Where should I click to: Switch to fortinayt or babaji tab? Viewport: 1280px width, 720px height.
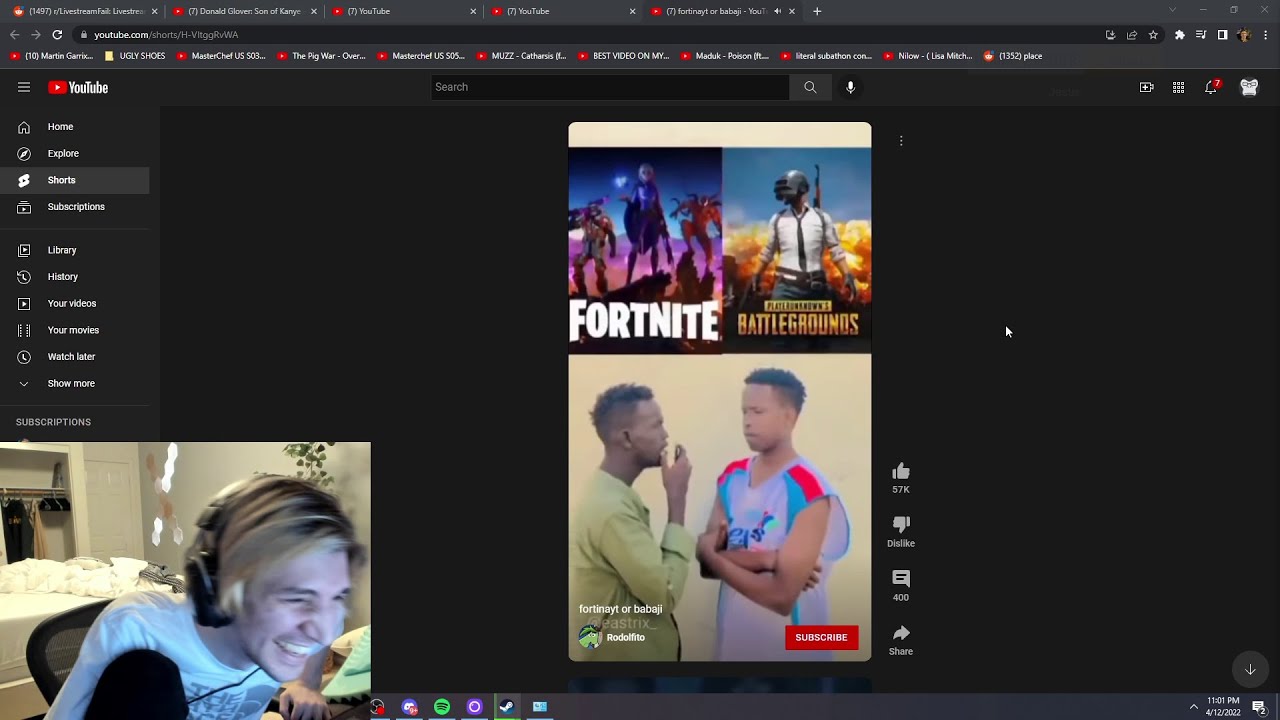click(x=723, y=11)
